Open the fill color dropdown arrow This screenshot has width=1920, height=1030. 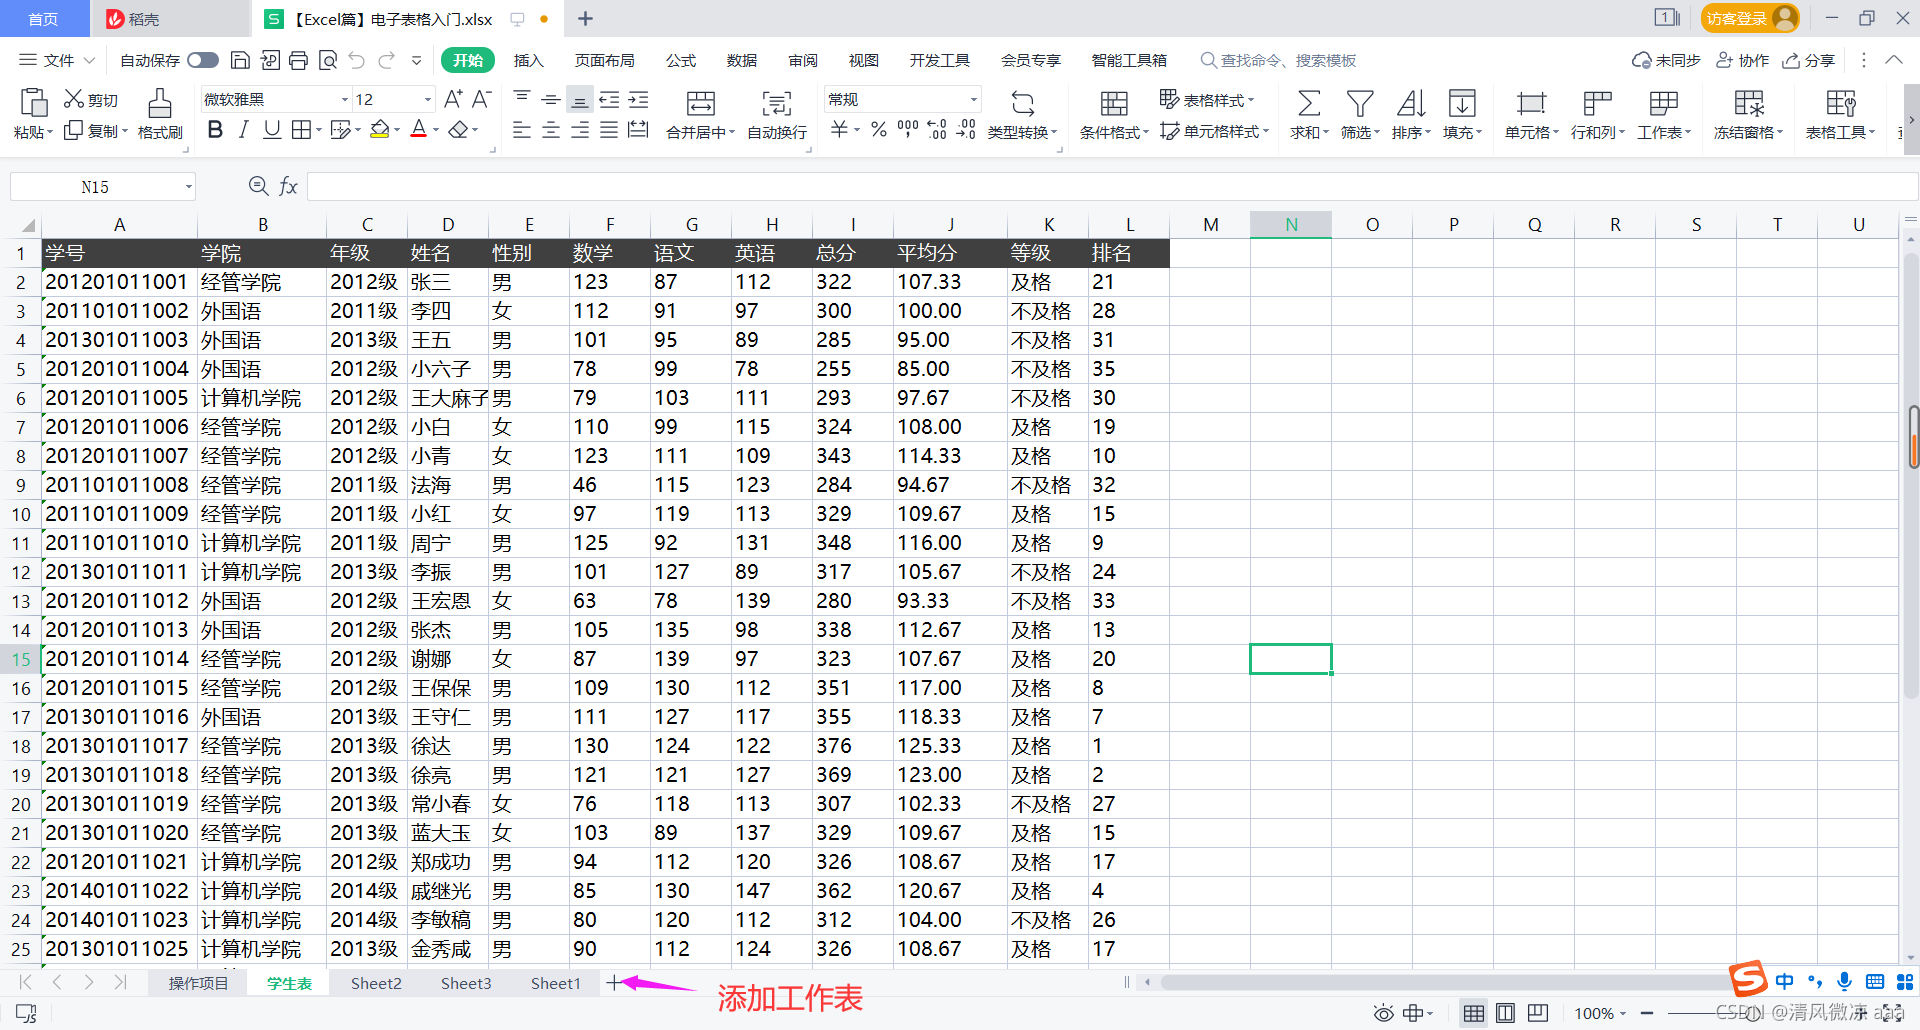pos(397,130)
